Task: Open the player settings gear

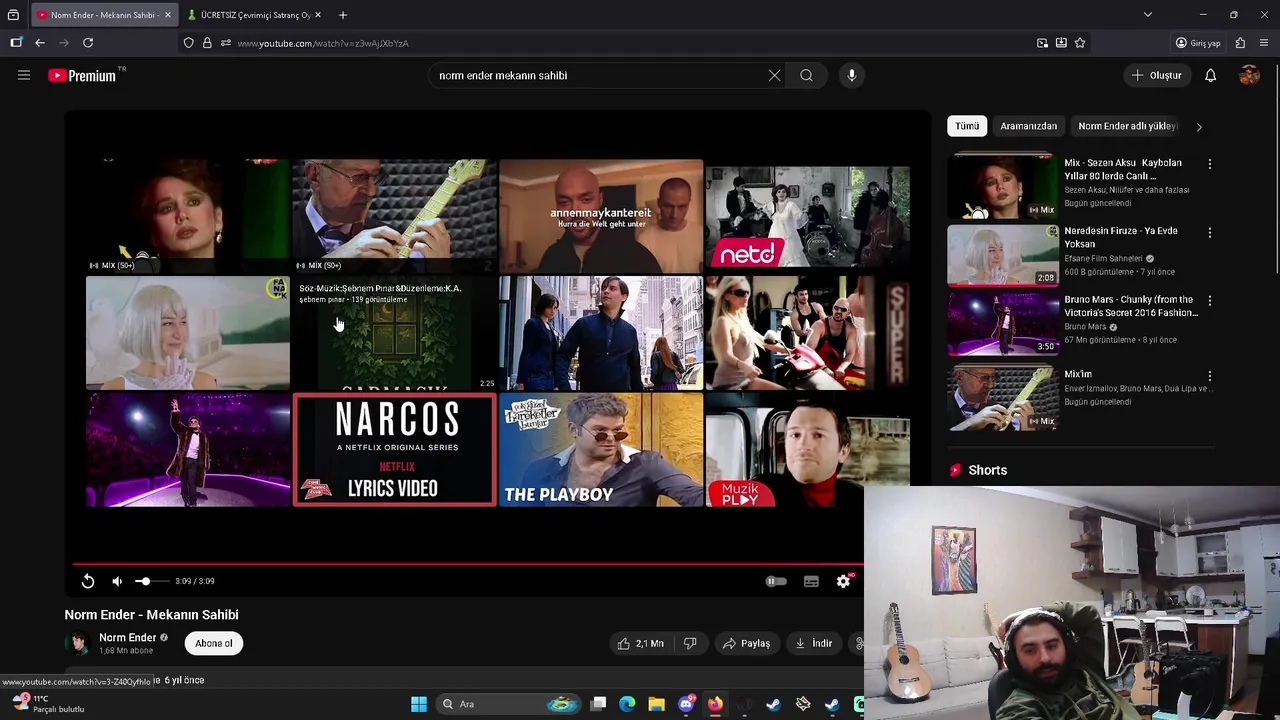Action: tap(843, 581)
